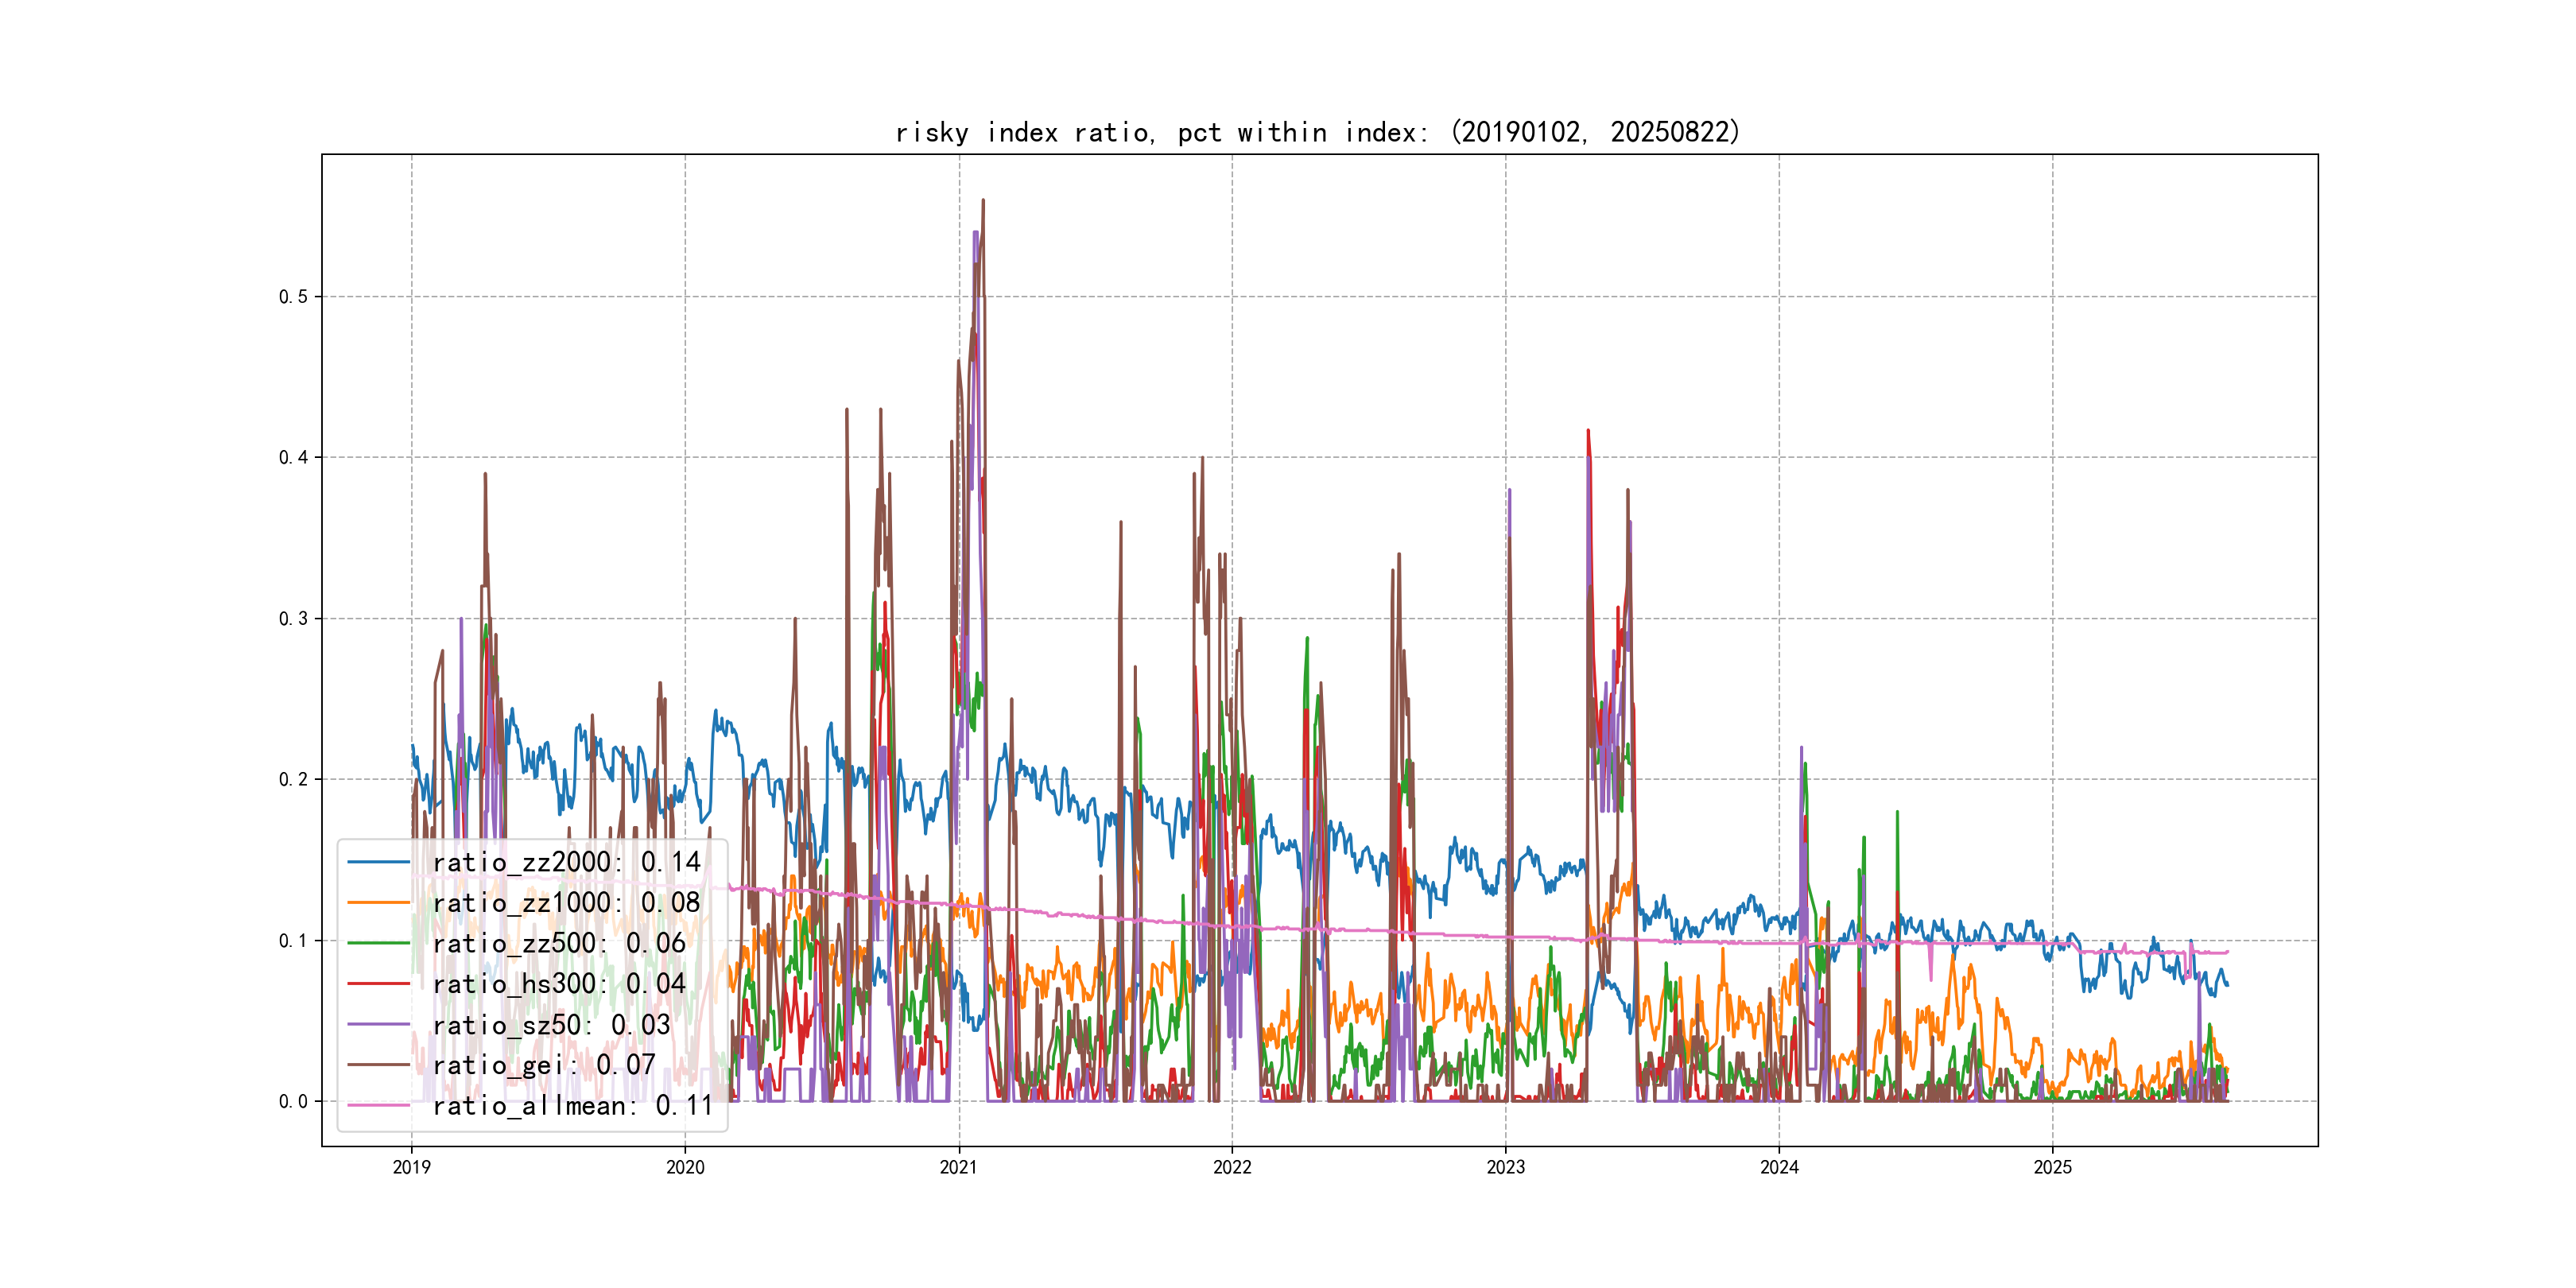The height and width of the screenshot is (1288, 2576).
Task: Select the 'ratio_gei: 0.07' legend label
Action: (544, 1065)
